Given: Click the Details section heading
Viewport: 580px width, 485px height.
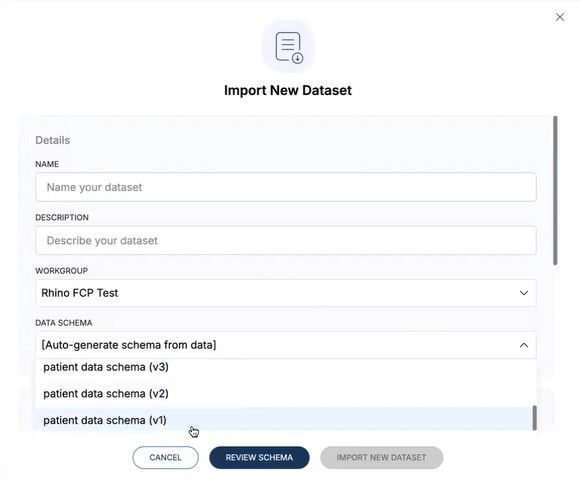Looking at the screenshot, I should coord(53,140).
